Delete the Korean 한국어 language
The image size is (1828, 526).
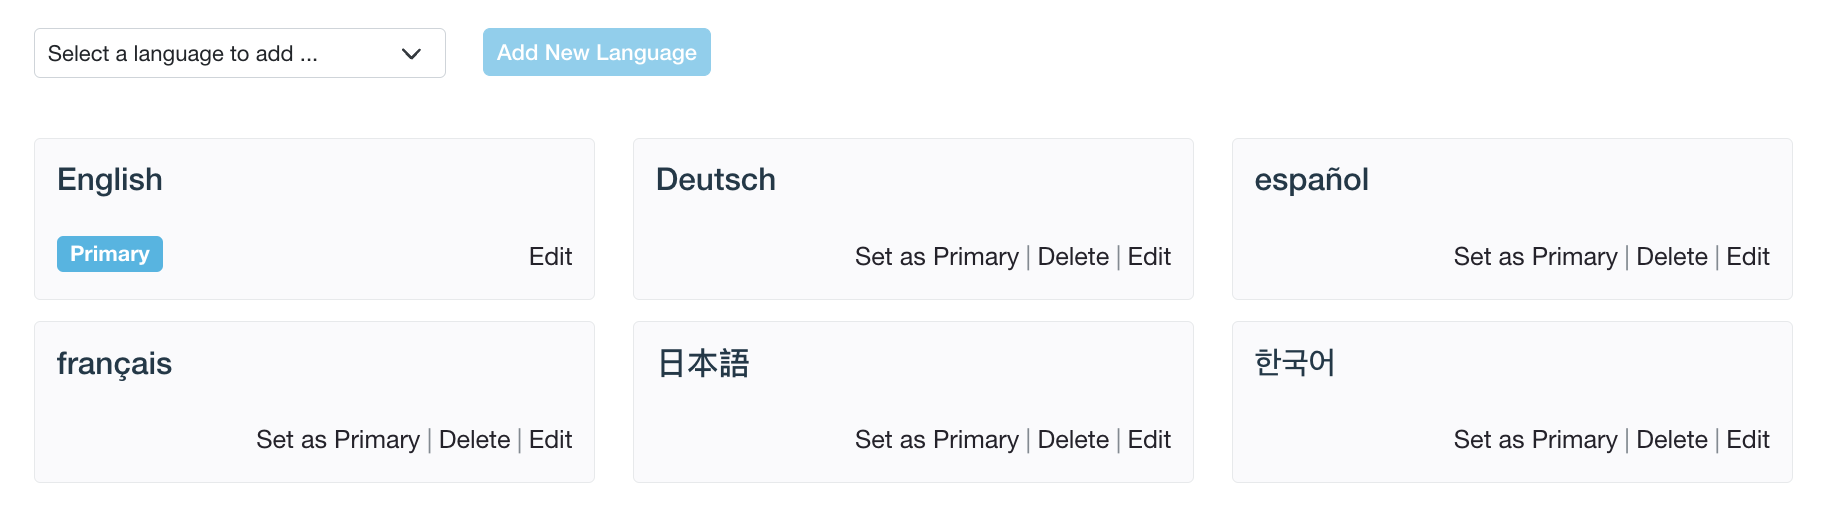point(1672,440)
